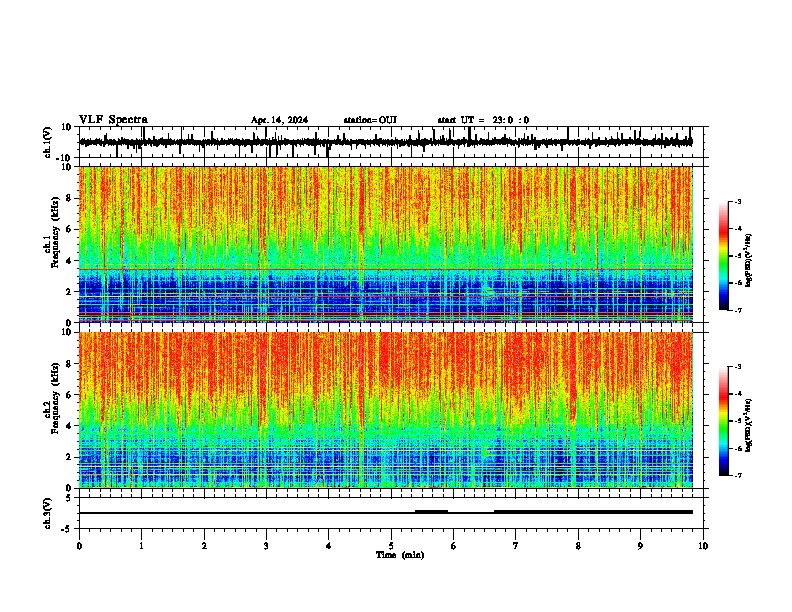Click inside the ch.2 spectrogram panel
The image size is (792, 612).
(x=385, y=410)
